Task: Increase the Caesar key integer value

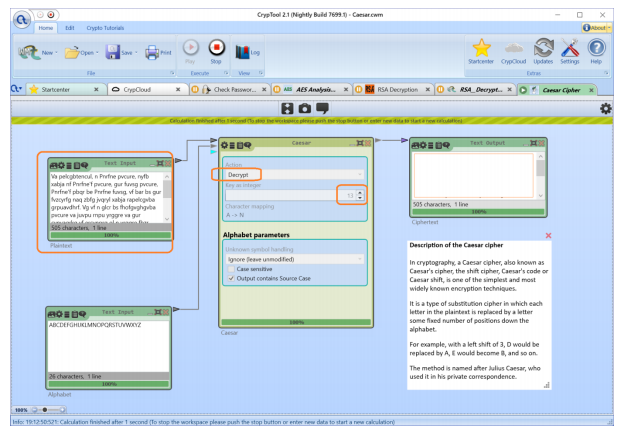Action: 360,193
